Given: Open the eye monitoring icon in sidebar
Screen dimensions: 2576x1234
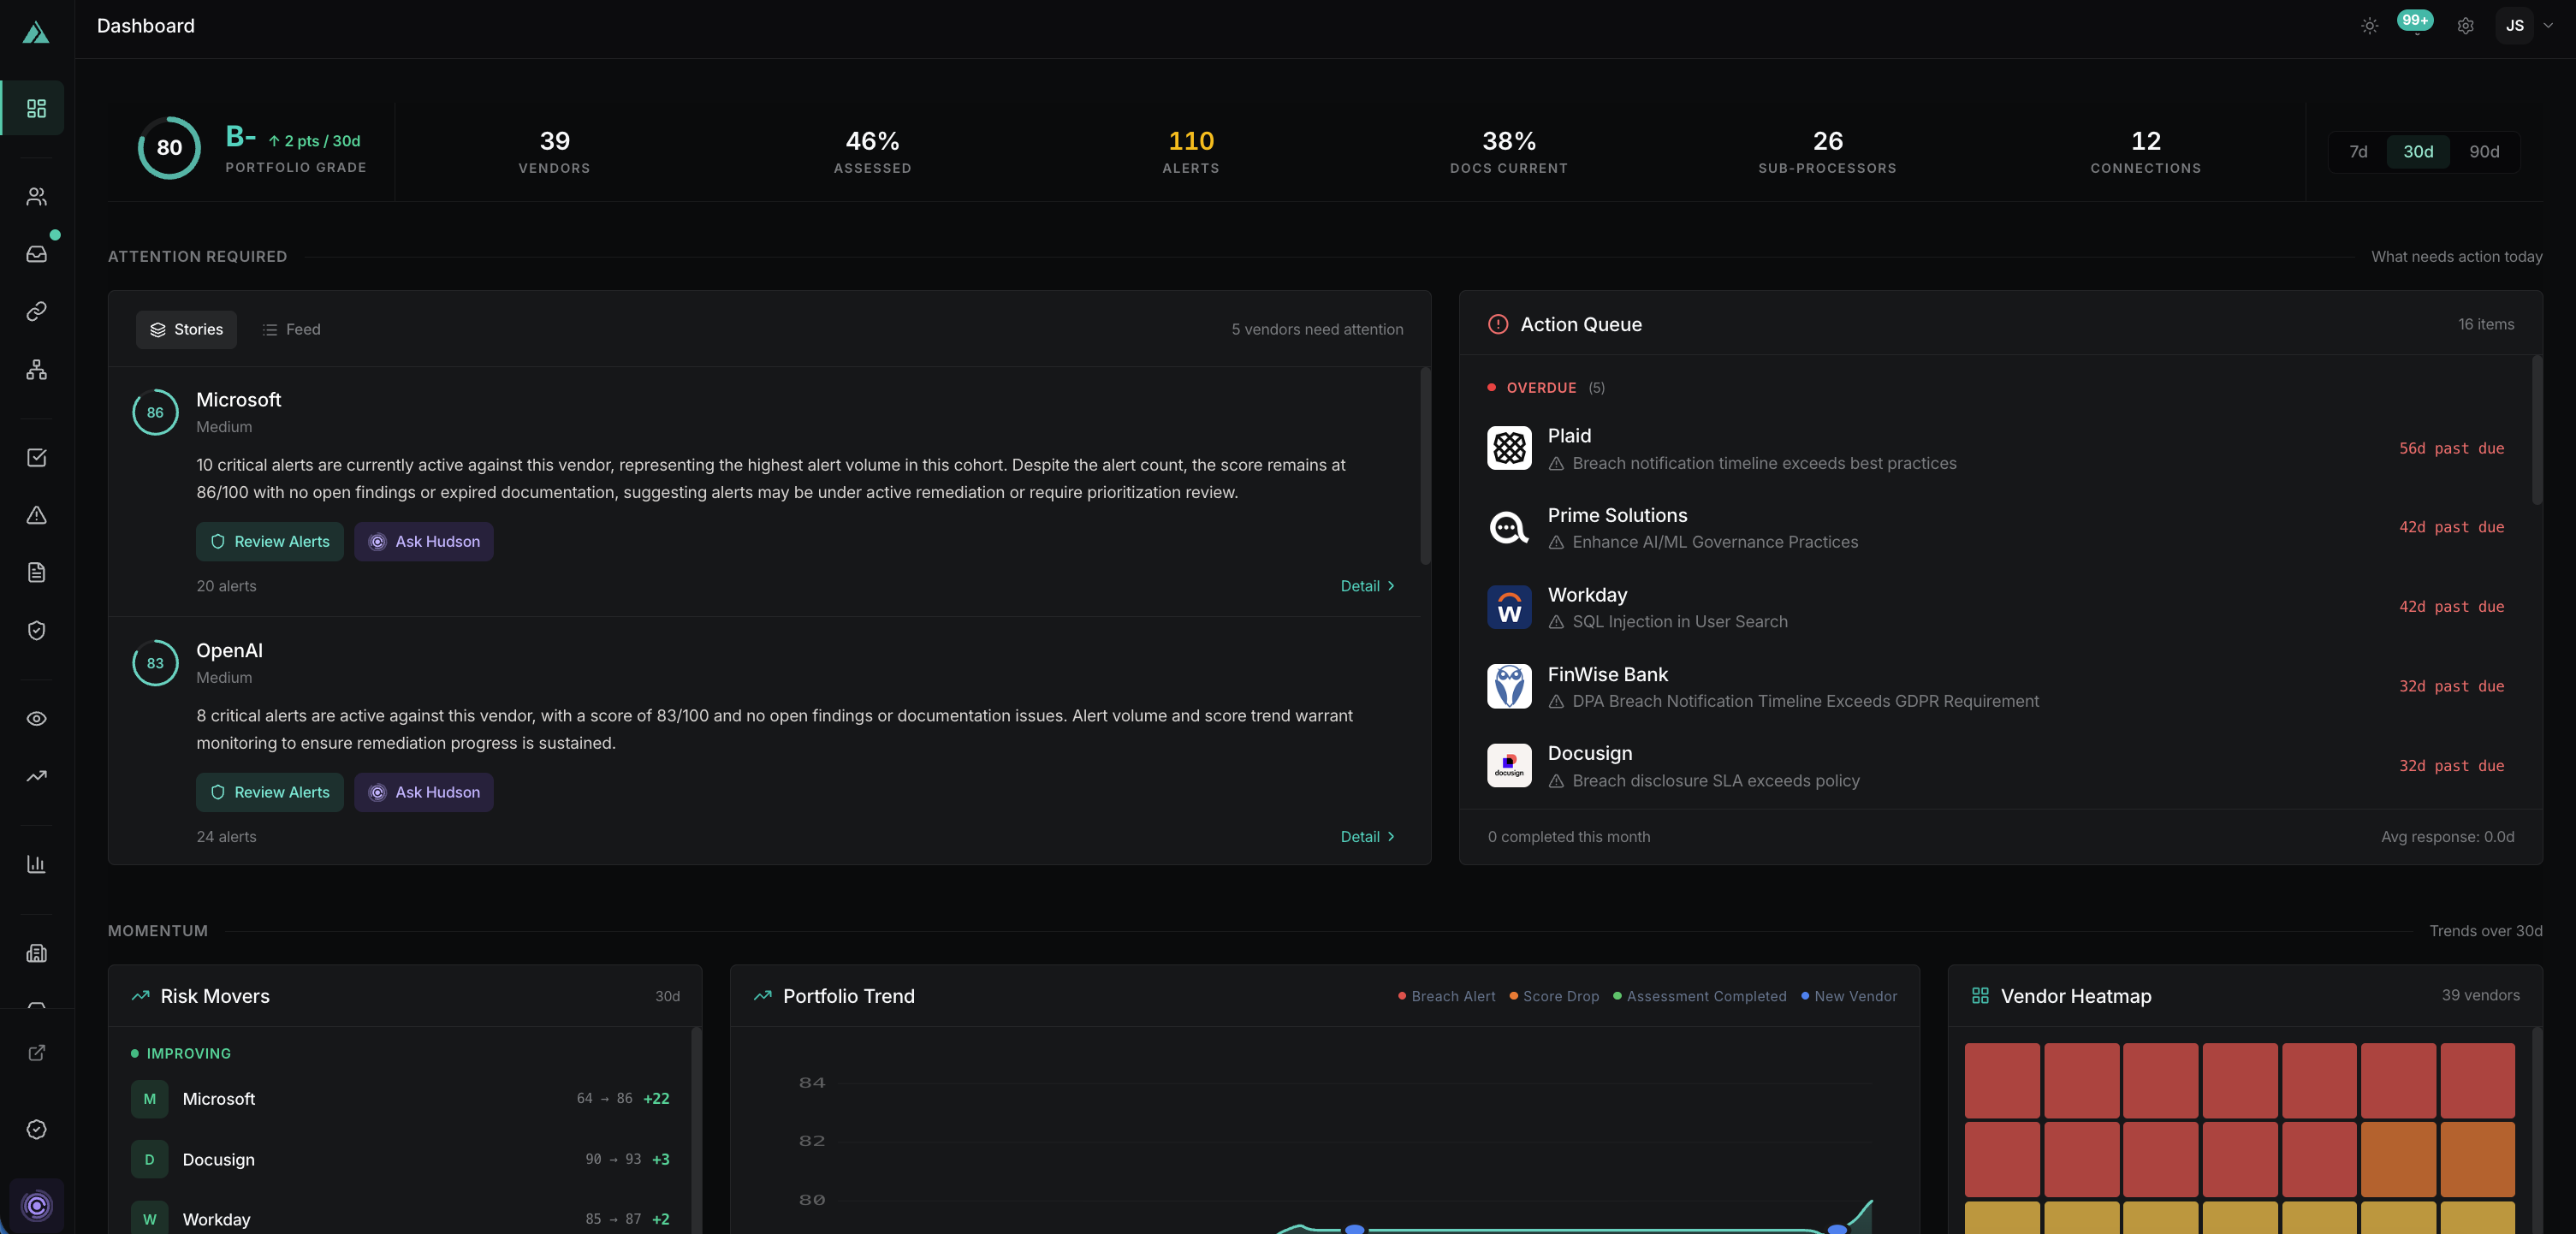Looking at the screenshot, I should tap(36, 719).
